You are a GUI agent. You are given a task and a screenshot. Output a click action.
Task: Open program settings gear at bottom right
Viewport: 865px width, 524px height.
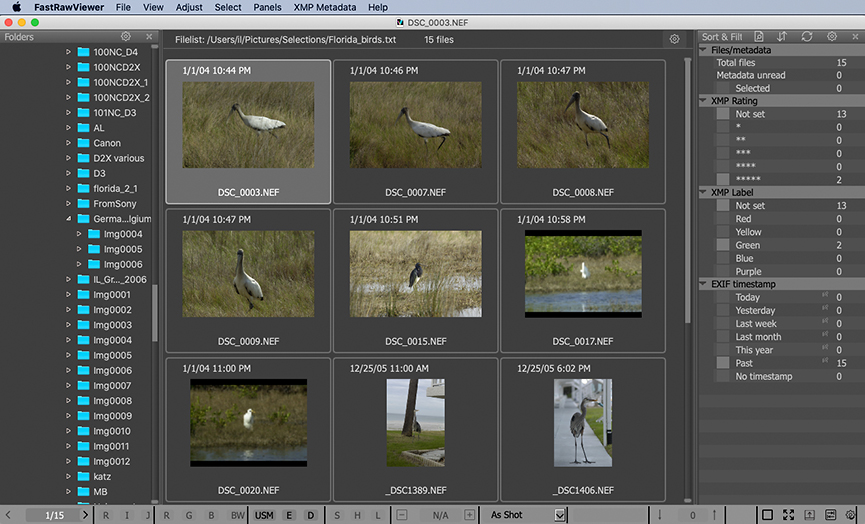pyautogui.click(x=850, y=515)
